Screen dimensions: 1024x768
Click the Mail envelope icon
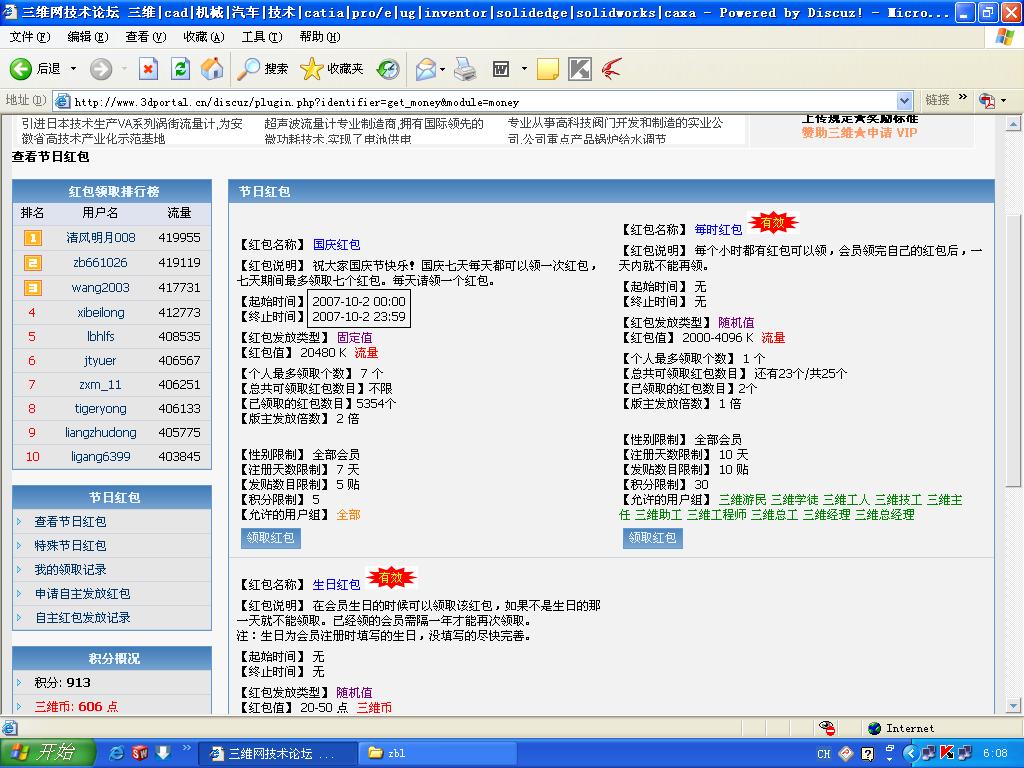(425, 69)
